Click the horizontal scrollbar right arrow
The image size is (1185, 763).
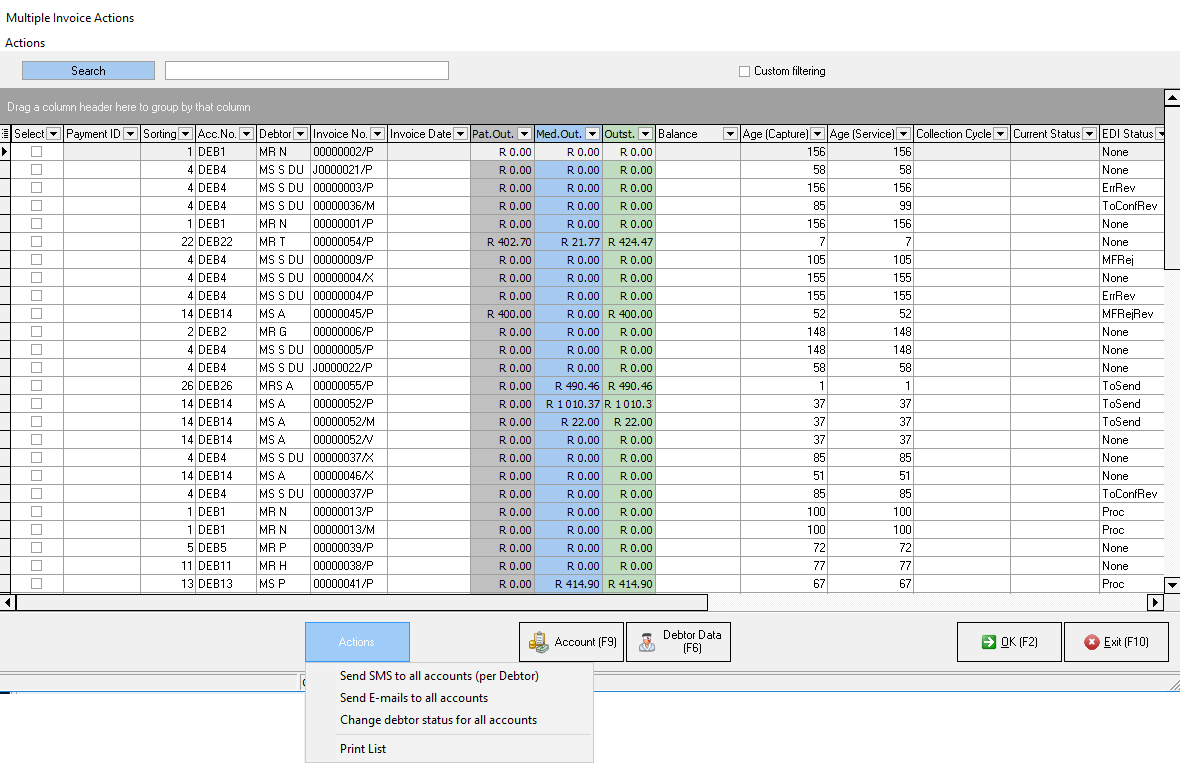tap(1155, 602)
